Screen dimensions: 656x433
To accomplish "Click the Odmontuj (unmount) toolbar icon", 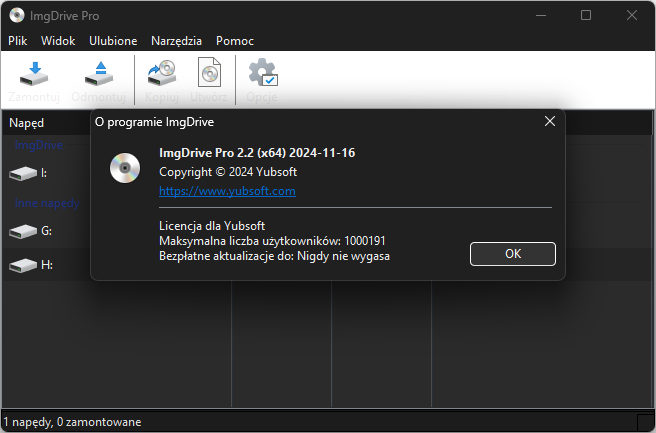I will point(99,74).
